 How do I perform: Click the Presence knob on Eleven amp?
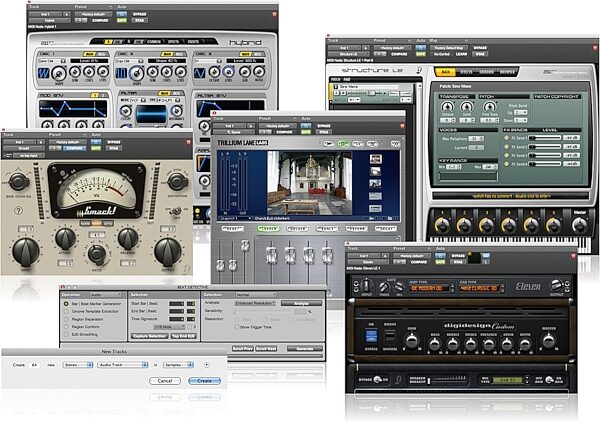[489, 344]
